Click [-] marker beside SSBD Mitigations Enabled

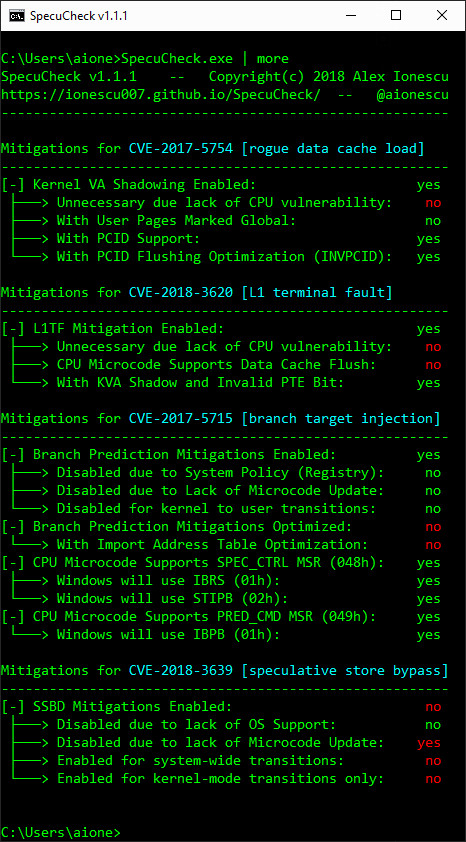click(x=13, y=706)
